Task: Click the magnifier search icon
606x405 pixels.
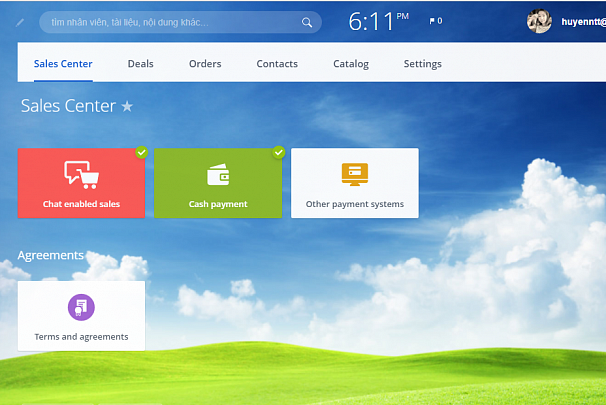Action: (307, 22)
